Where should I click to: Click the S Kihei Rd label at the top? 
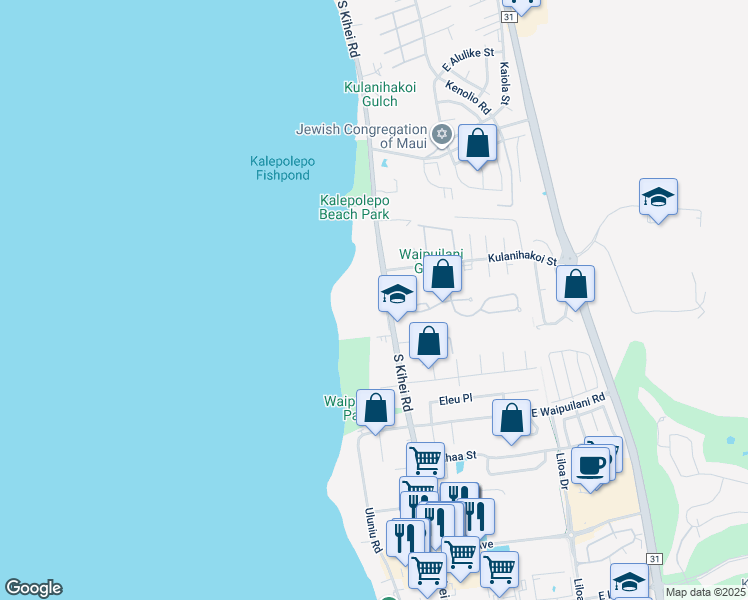pyautogui.click(x=349, y=29)
